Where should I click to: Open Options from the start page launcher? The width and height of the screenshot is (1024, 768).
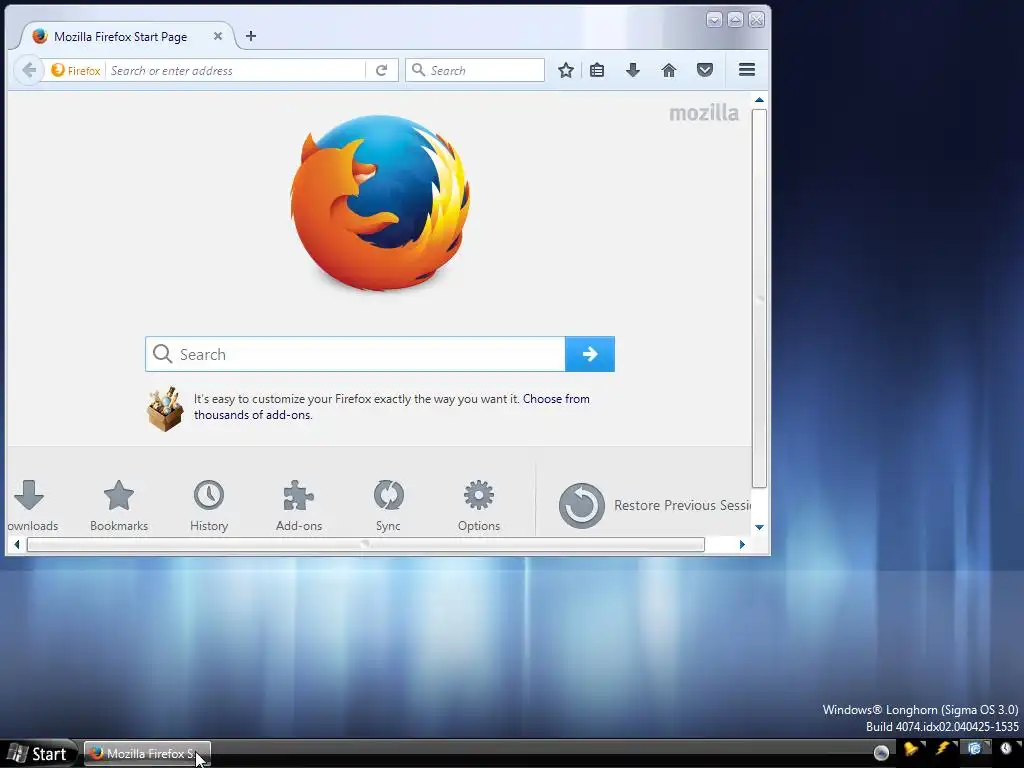(x=479, y=506)
